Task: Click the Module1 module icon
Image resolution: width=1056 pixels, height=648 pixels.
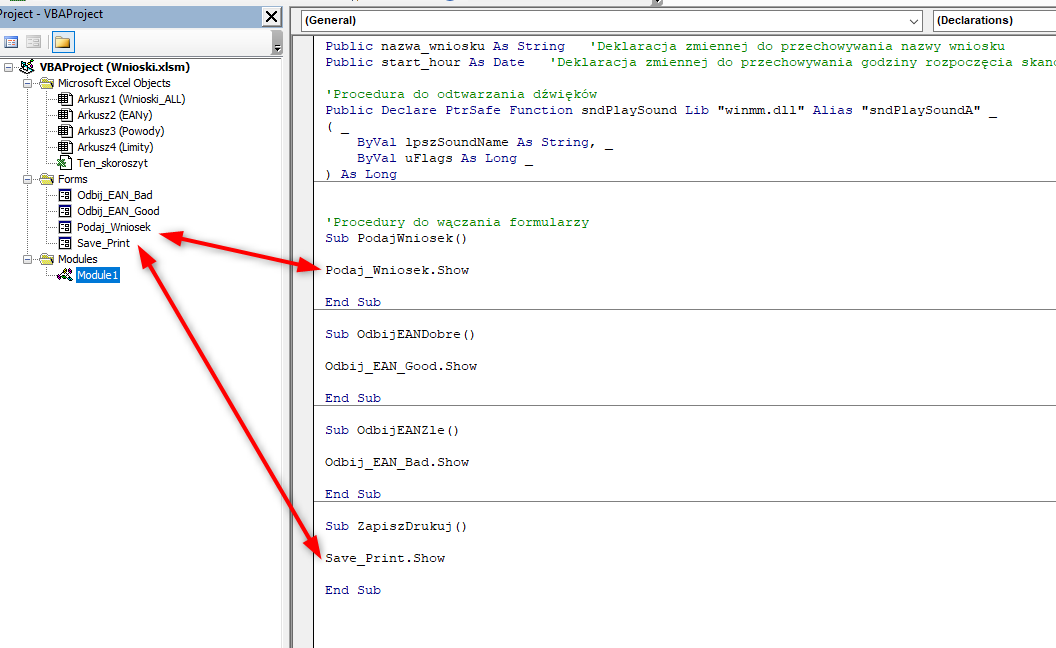Action: (65, 275)
